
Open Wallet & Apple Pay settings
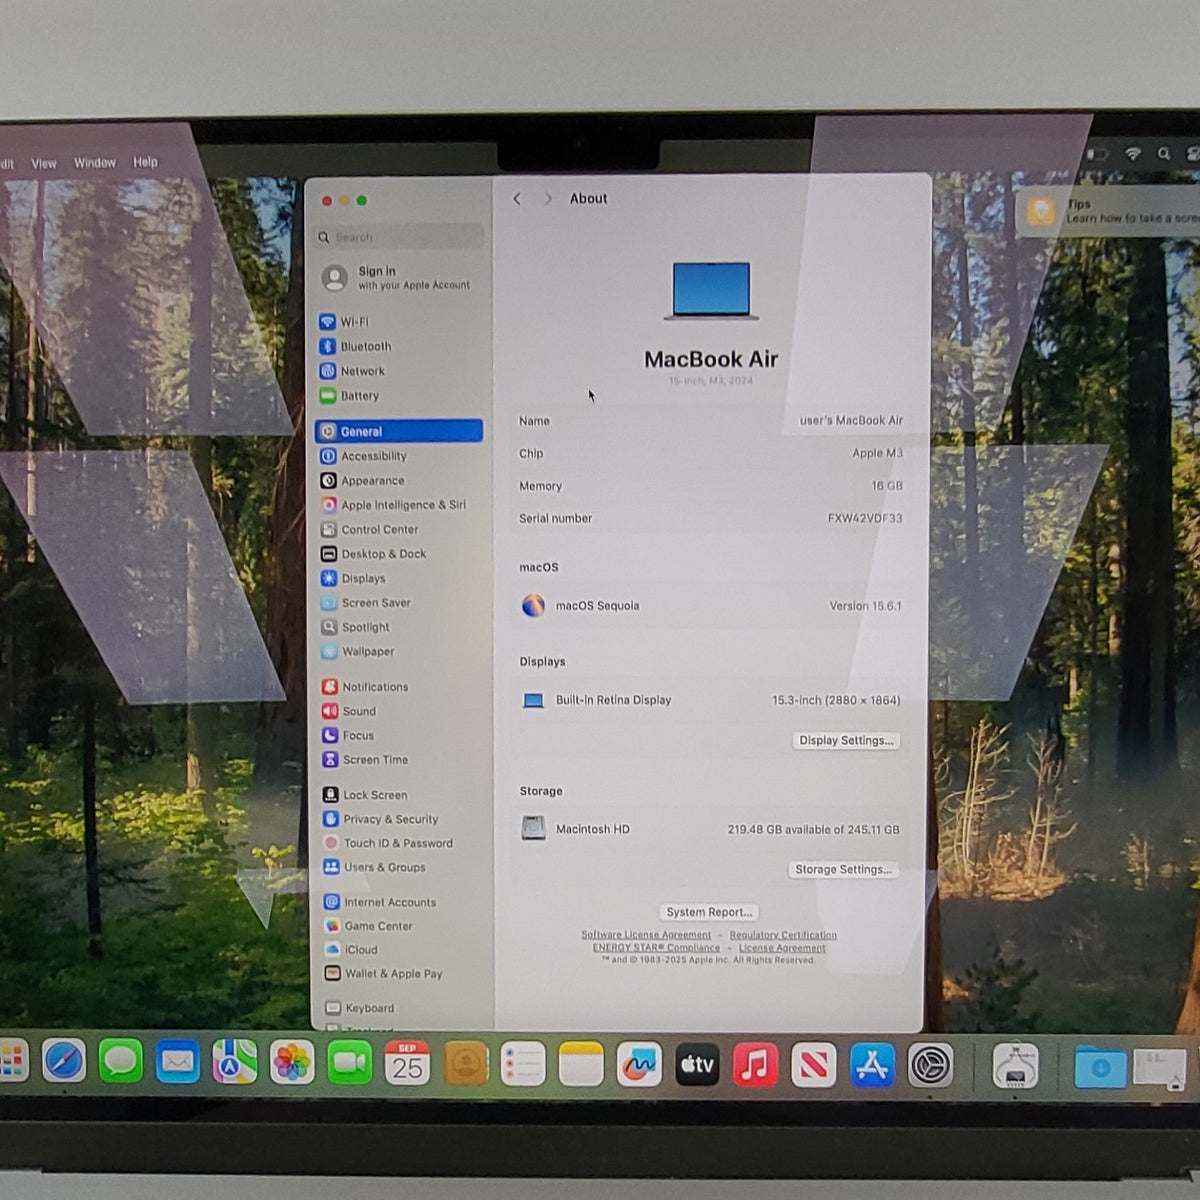[x=383, y=974]
